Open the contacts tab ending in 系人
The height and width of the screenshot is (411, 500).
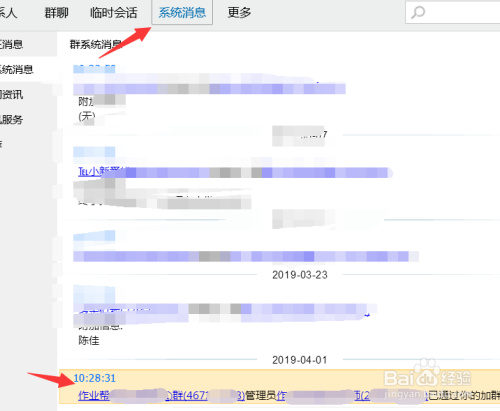click(x=8, y=13)
